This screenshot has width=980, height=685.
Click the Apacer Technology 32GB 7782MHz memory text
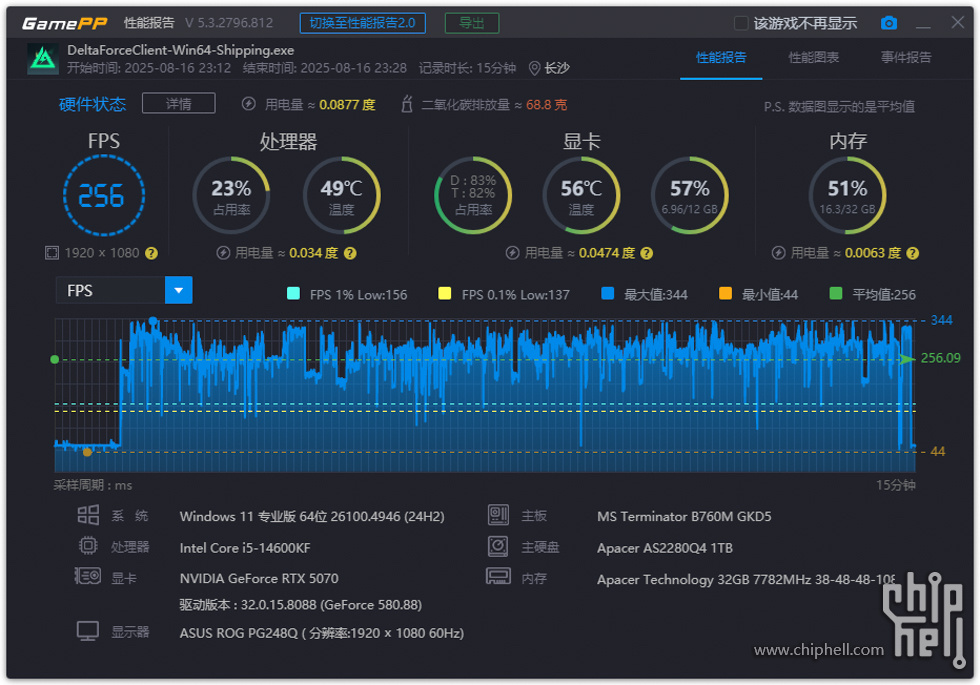click(746, 580)
